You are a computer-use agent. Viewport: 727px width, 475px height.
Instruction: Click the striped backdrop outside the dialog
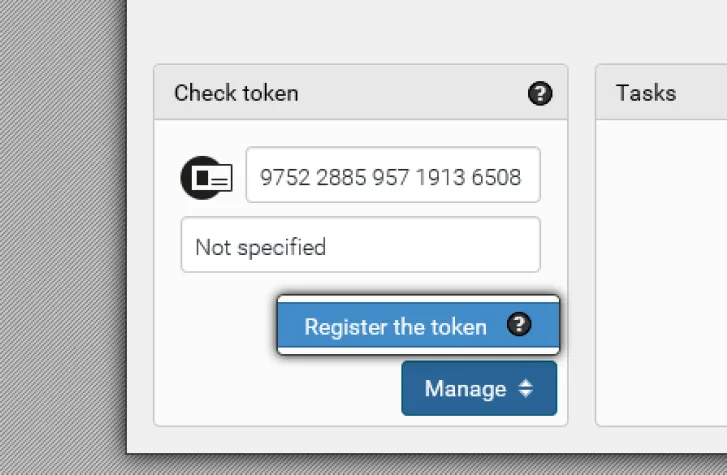click(x=60, y=250)
